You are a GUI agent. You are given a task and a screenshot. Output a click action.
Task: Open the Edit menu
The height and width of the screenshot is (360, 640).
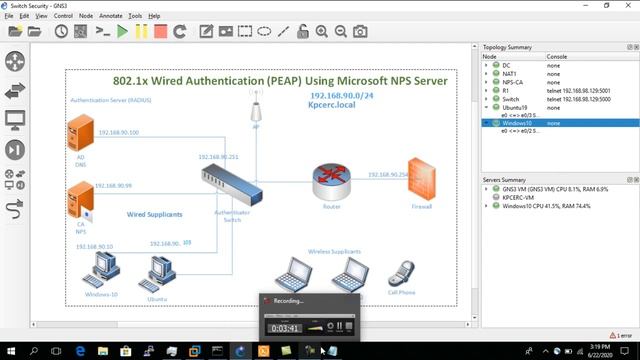tap(24, 16)
